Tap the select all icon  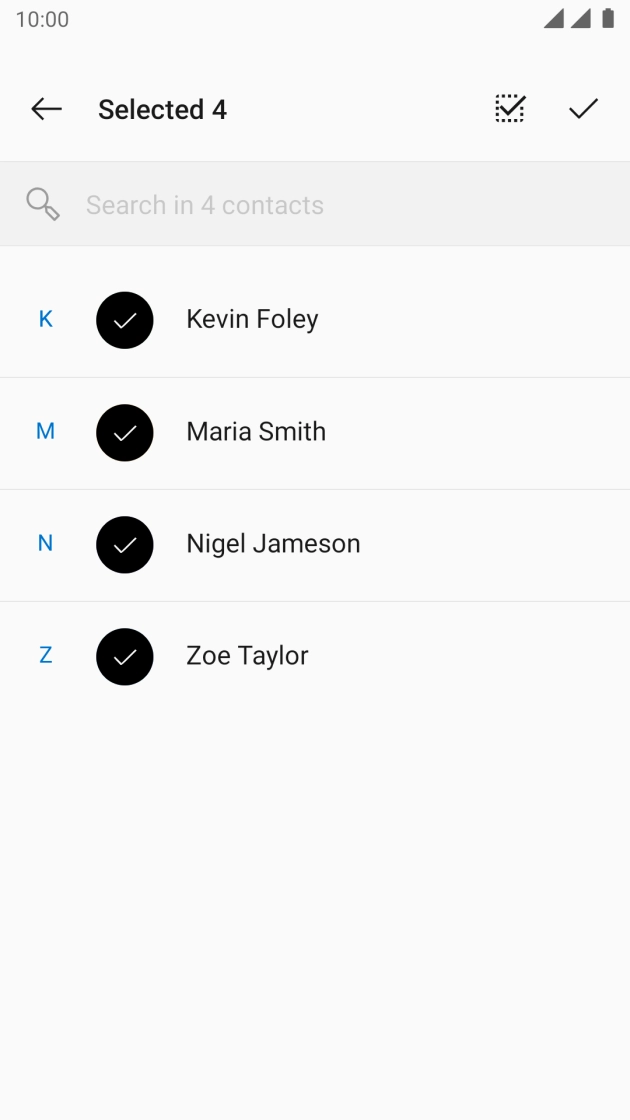click(510, 109)
